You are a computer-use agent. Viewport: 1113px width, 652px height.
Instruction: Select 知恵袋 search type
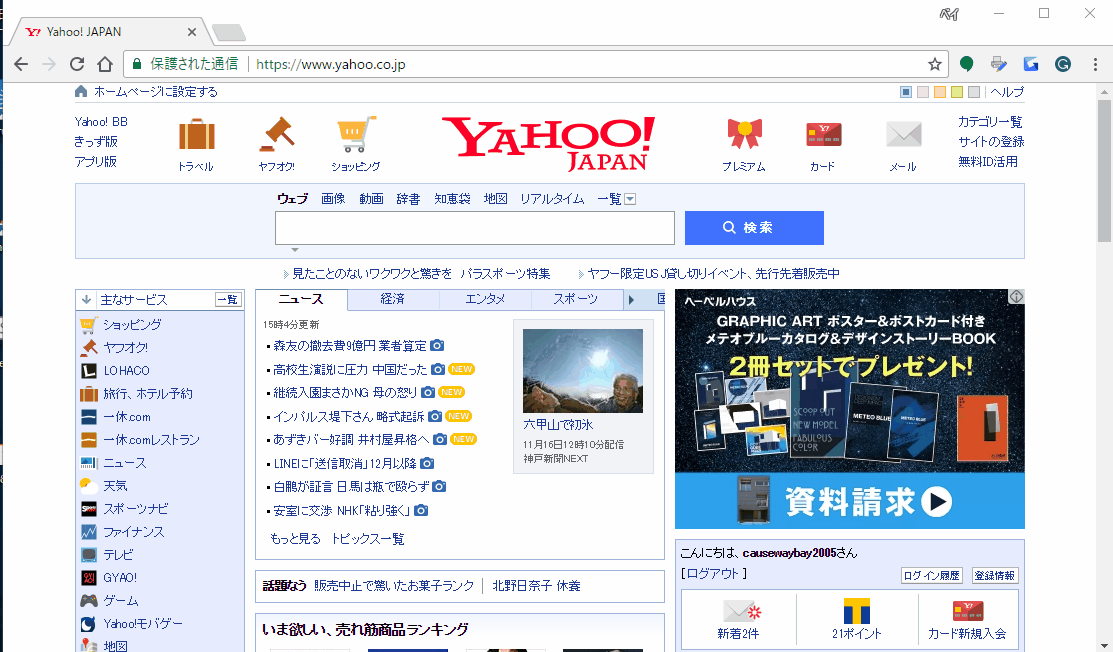coord(452,199)
